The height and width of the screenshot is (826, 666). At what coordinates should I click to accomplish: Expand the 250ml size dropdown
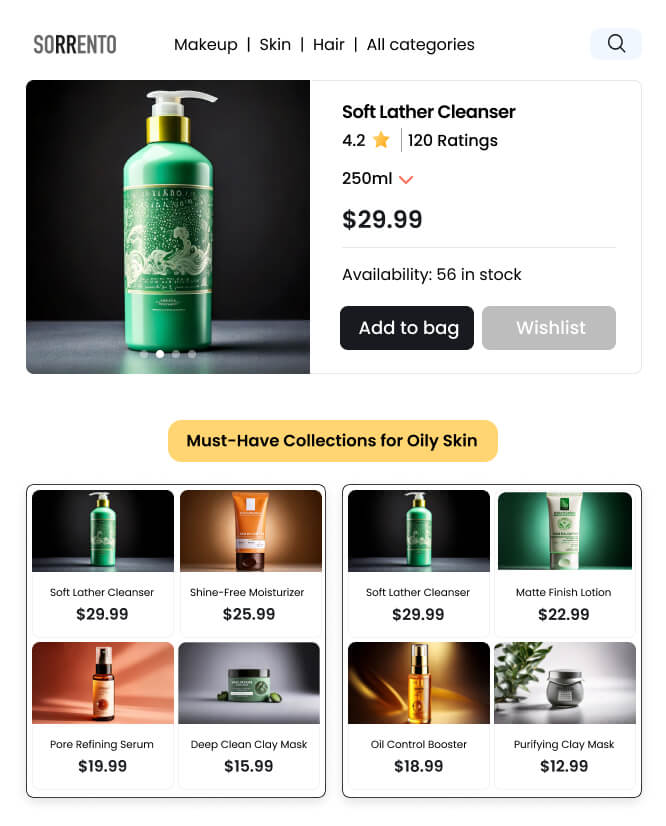click(377, 179)
